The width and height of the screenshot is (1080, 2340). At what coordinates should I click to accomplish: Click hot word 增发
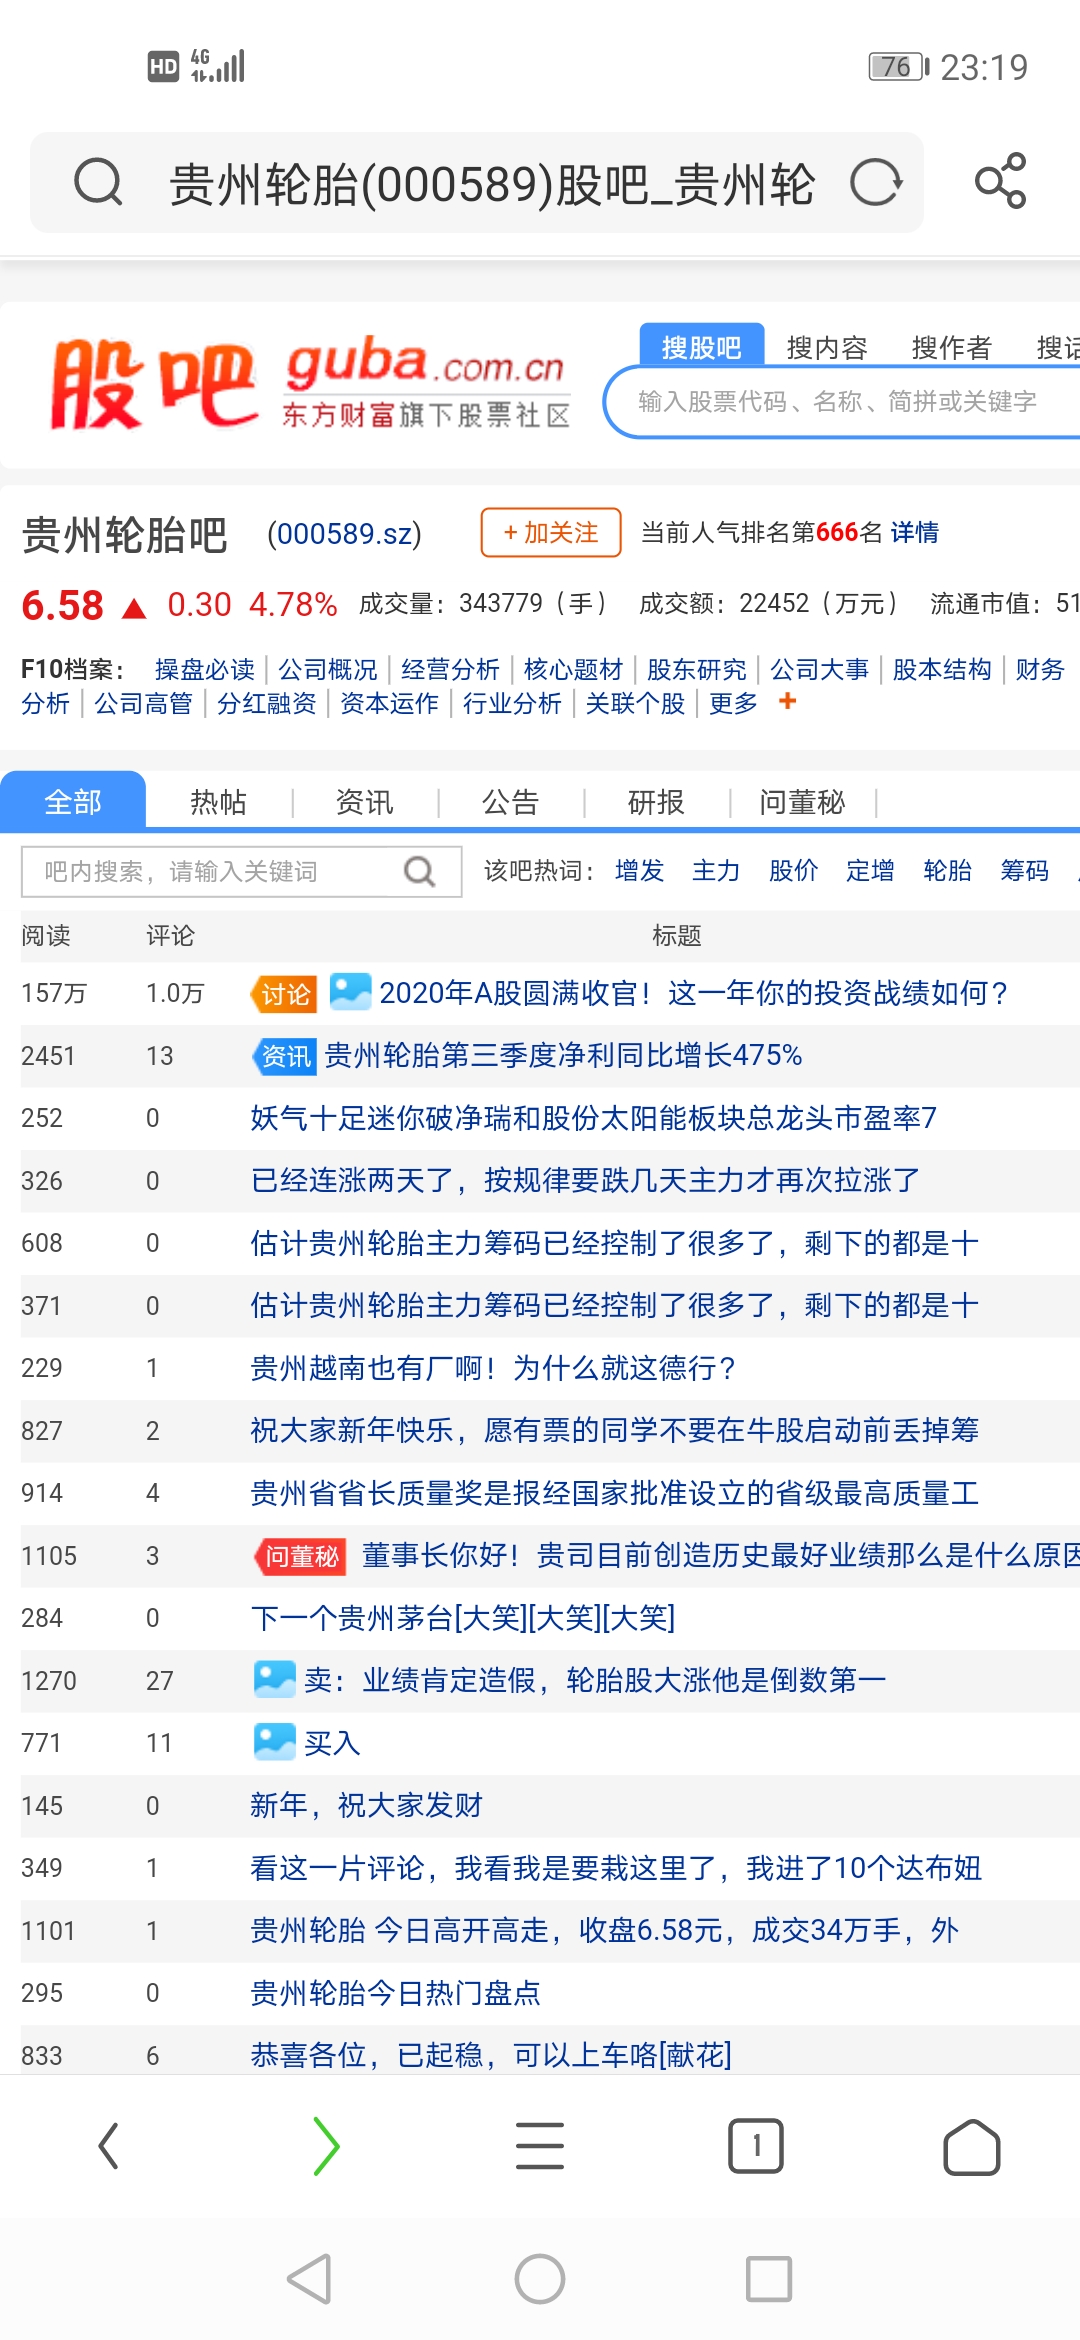[x=640, y=871]
